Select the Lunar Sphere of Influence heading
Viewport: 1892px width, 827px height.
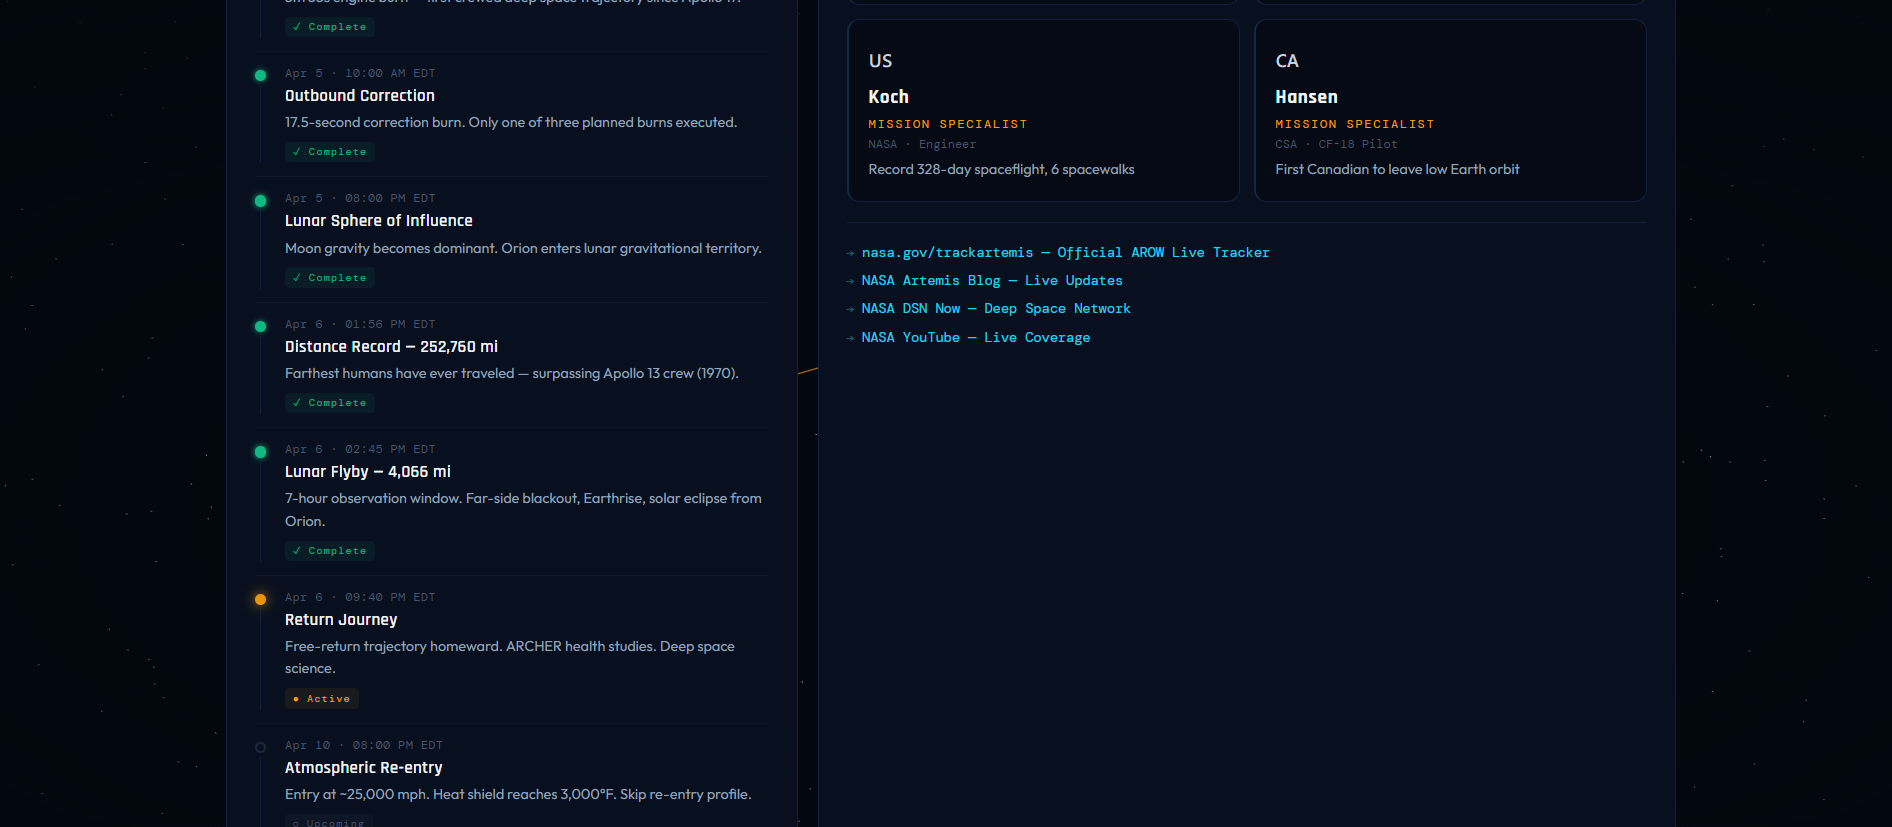pos(379,221)
